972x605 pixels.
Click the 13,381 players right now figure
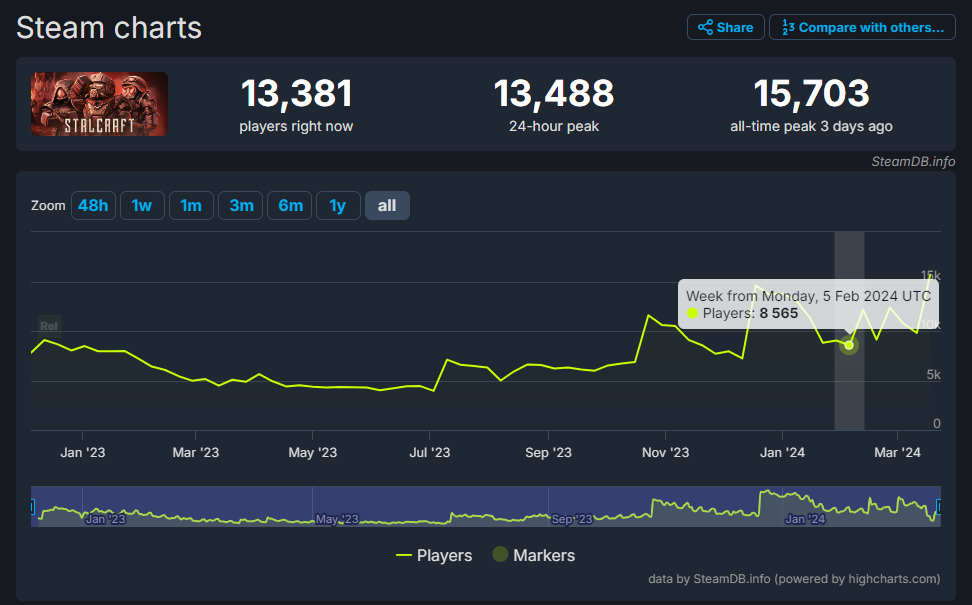coord(296,94)
